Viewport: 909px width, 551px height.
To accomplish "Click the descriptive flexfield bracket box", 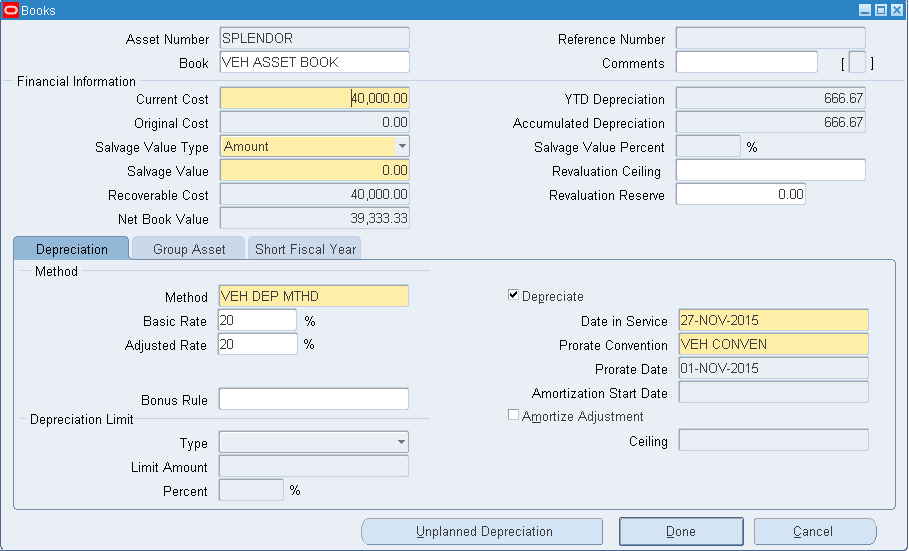I will [857, 63].
